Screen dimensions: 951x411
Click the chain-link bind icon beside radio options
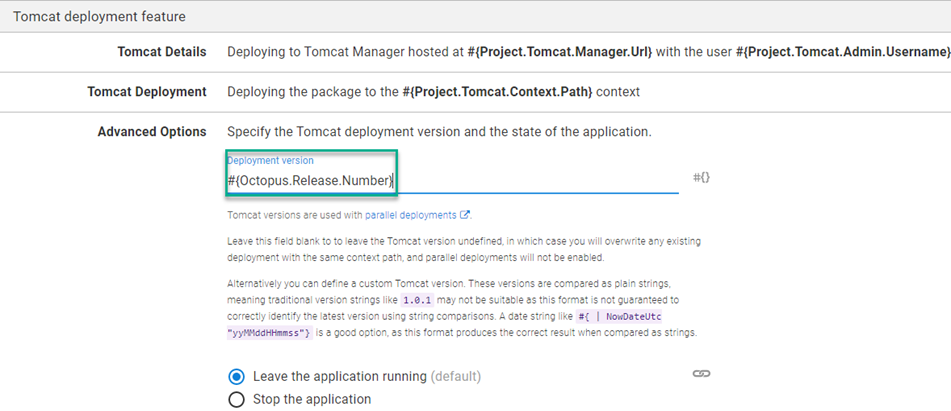[x=701, y=373]
